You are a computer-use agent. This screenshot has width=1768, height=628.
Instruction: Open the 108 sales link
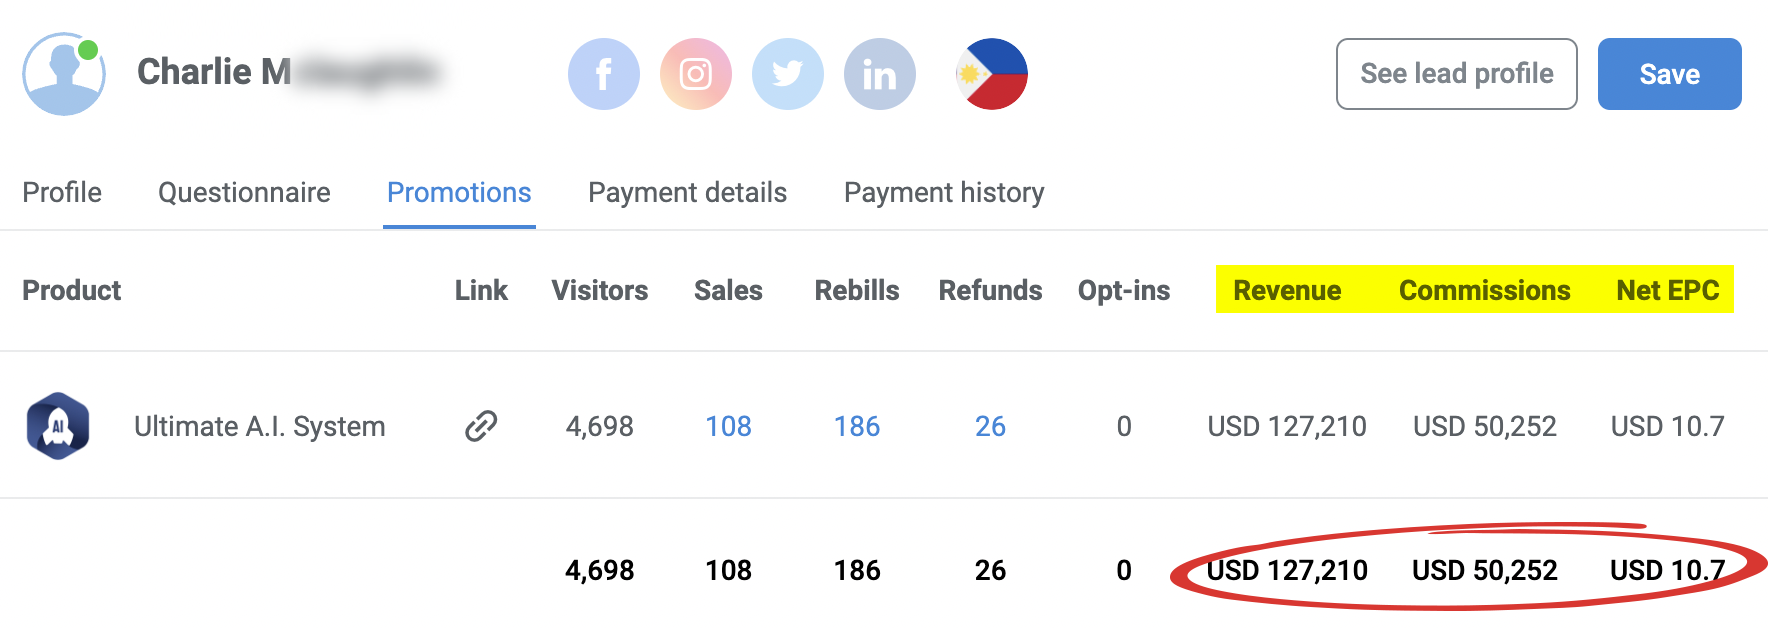point(728,426)
